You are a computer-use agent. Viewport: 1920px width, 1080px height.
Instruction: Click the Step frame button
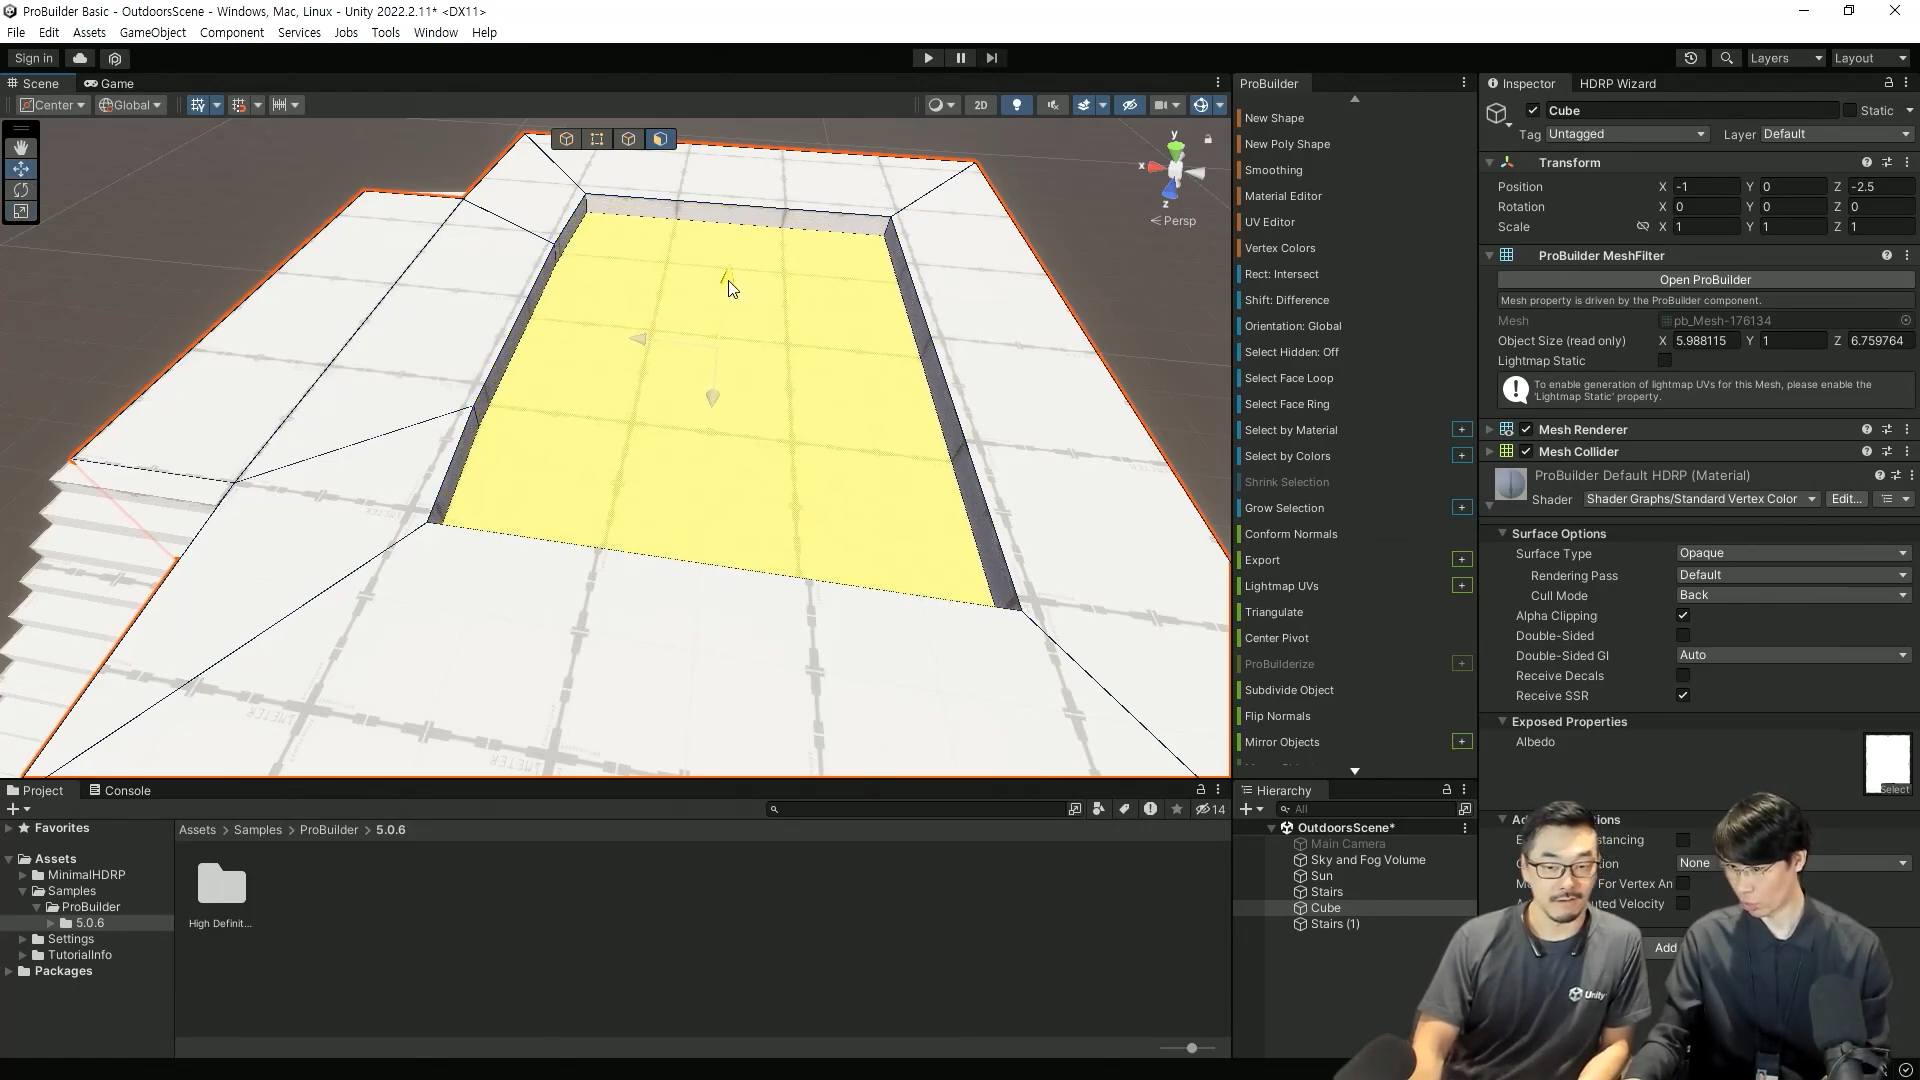(x=991, y=58)
